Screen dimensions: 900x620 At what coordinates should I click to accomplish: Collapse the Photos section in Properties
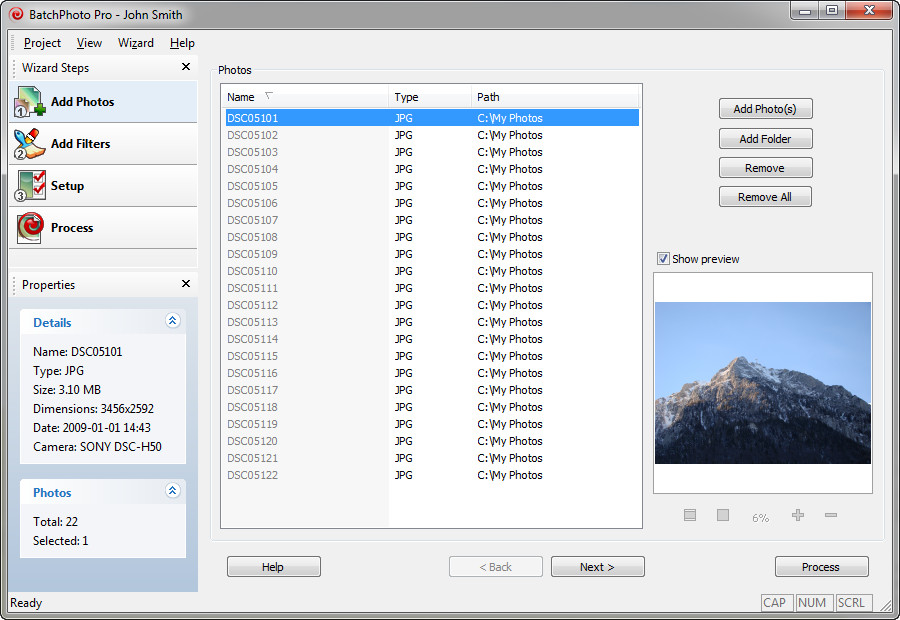(172, 491)
